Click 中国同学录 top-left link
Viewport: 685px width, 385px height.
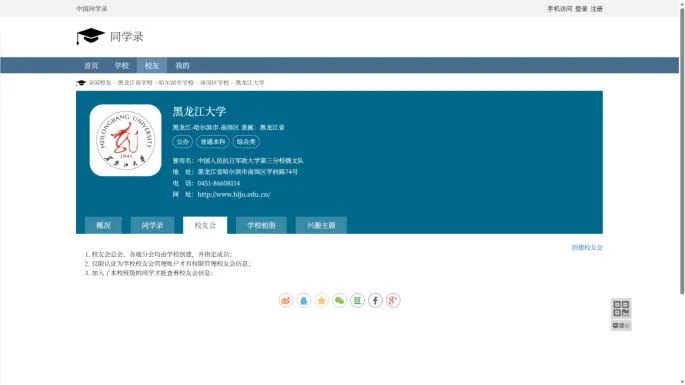tap(91, 9)
